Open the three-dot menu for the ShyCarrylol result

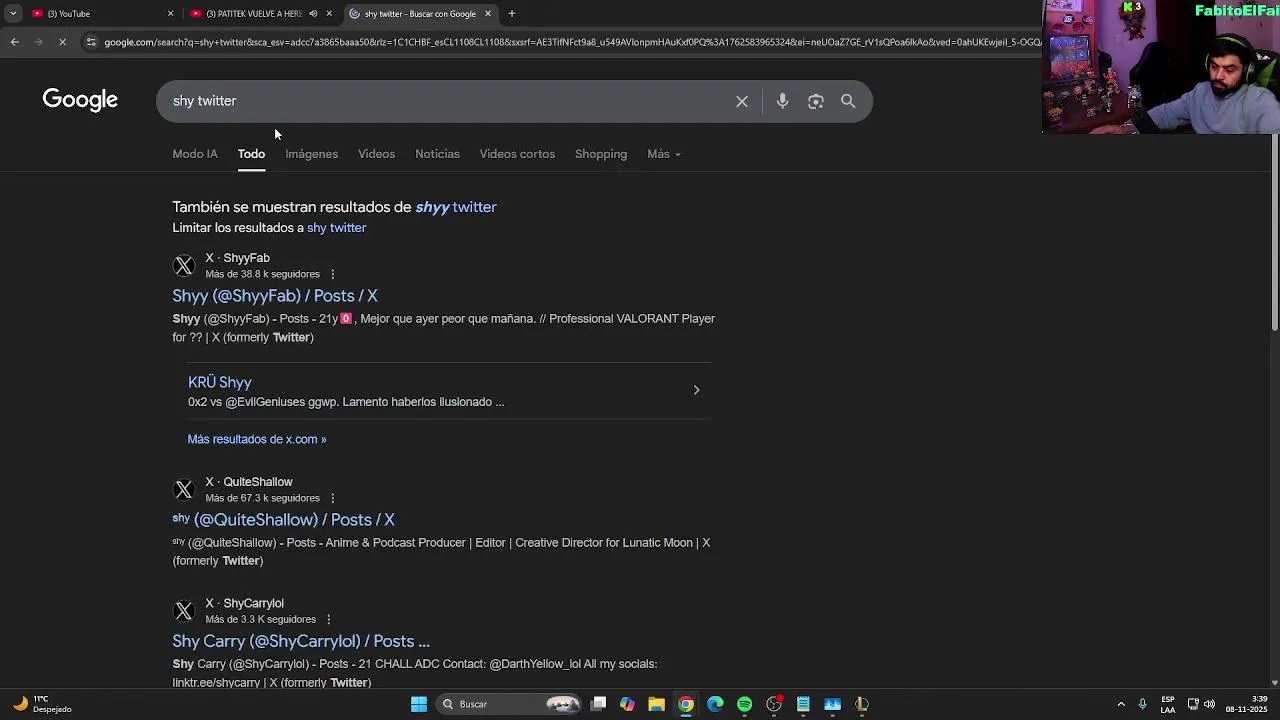[x=329, y=619]
